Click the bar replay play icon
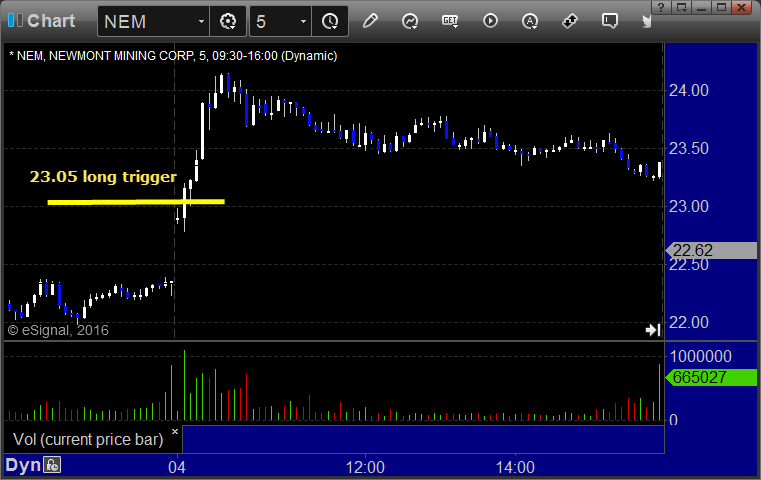 tap(490, 21)
